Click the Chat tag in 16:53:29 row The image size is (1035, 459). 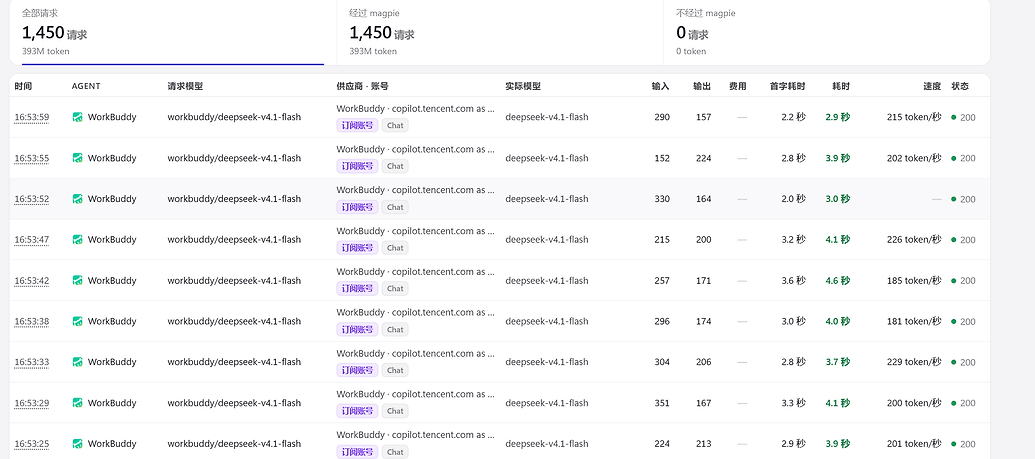pyautogui.click(x=395, y=411)
